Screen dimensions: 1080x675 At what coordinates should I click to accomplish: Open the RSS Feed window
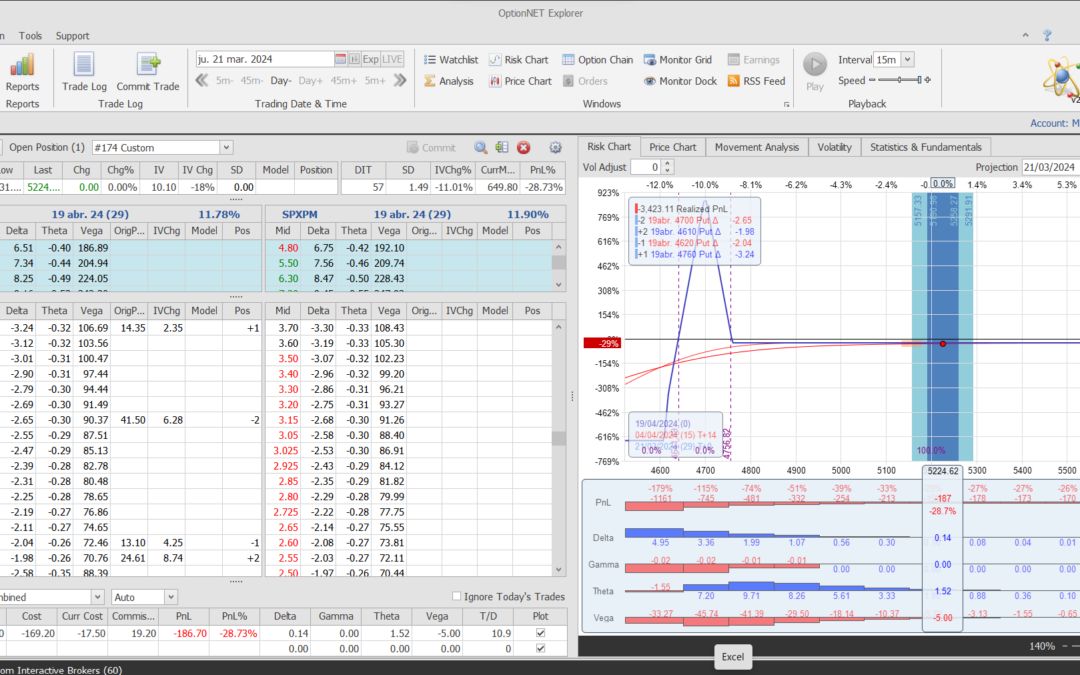[x=756, y=81]
